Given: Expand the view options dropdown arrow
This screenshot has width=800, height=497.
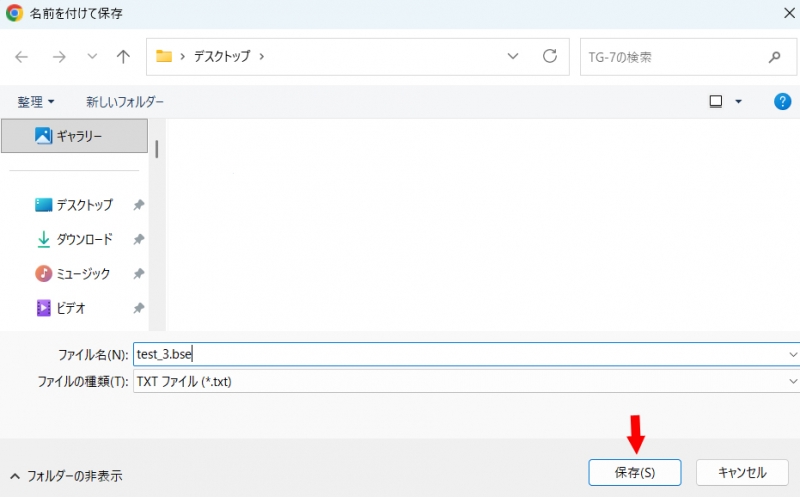Looking at the screenshot, I should (739, 102).
